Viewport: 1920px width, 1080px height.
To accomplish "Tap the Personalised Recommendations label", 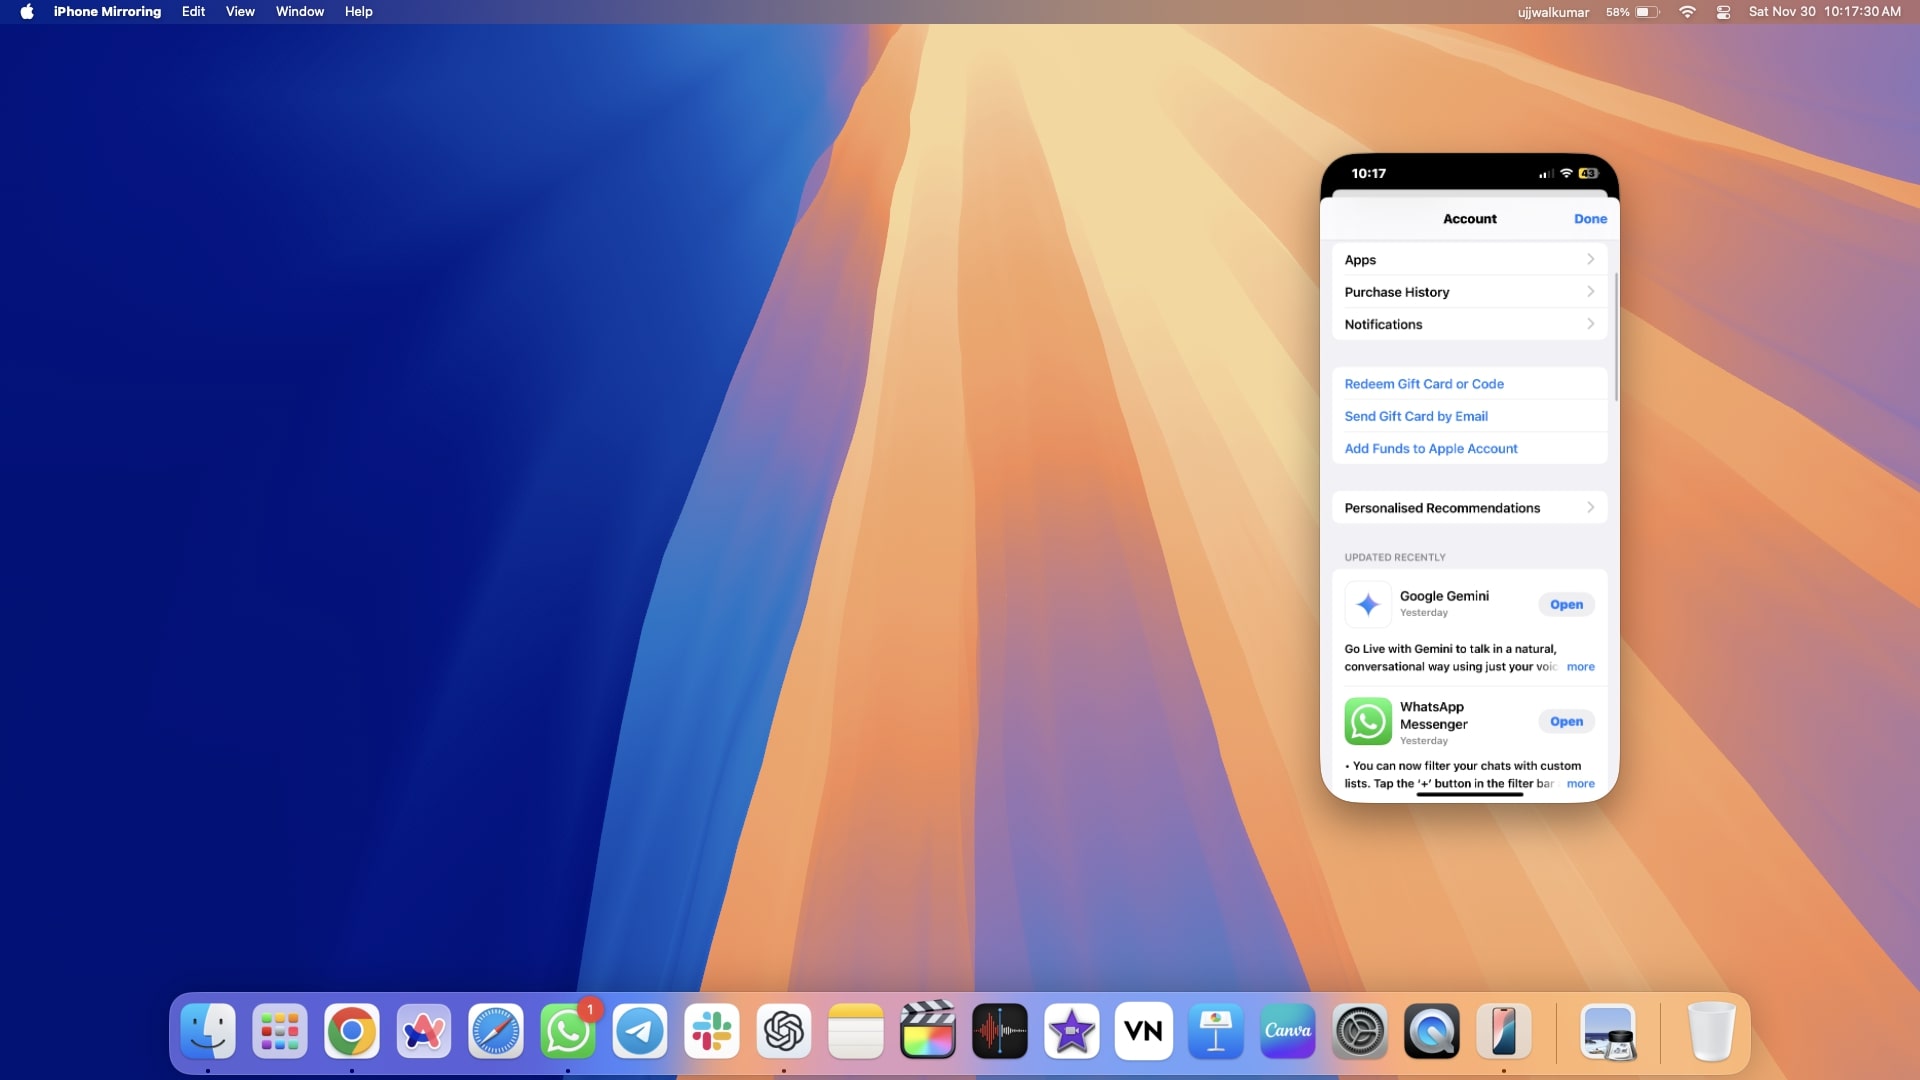I will click(1442, 508).
